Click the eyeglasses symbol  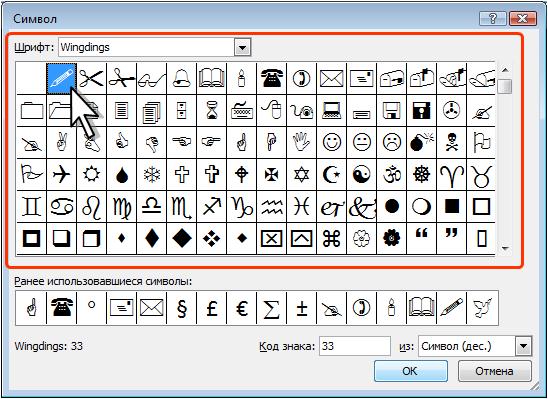151,78
